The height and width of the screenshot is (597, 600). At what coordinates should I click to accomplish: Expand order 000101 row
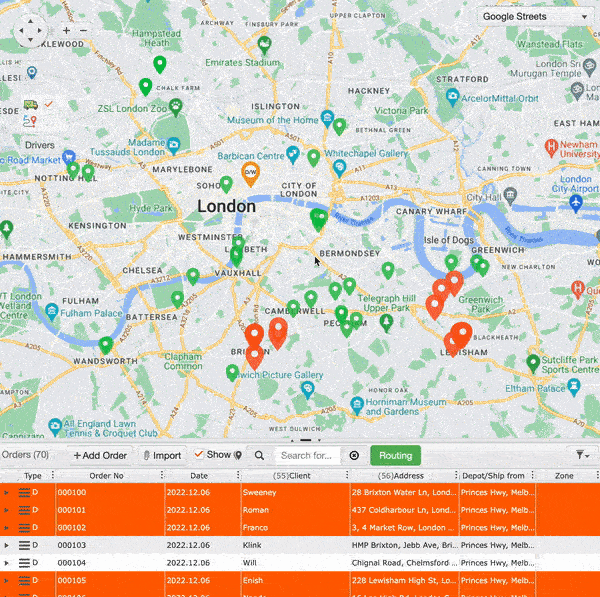click(x=6, y=510)
